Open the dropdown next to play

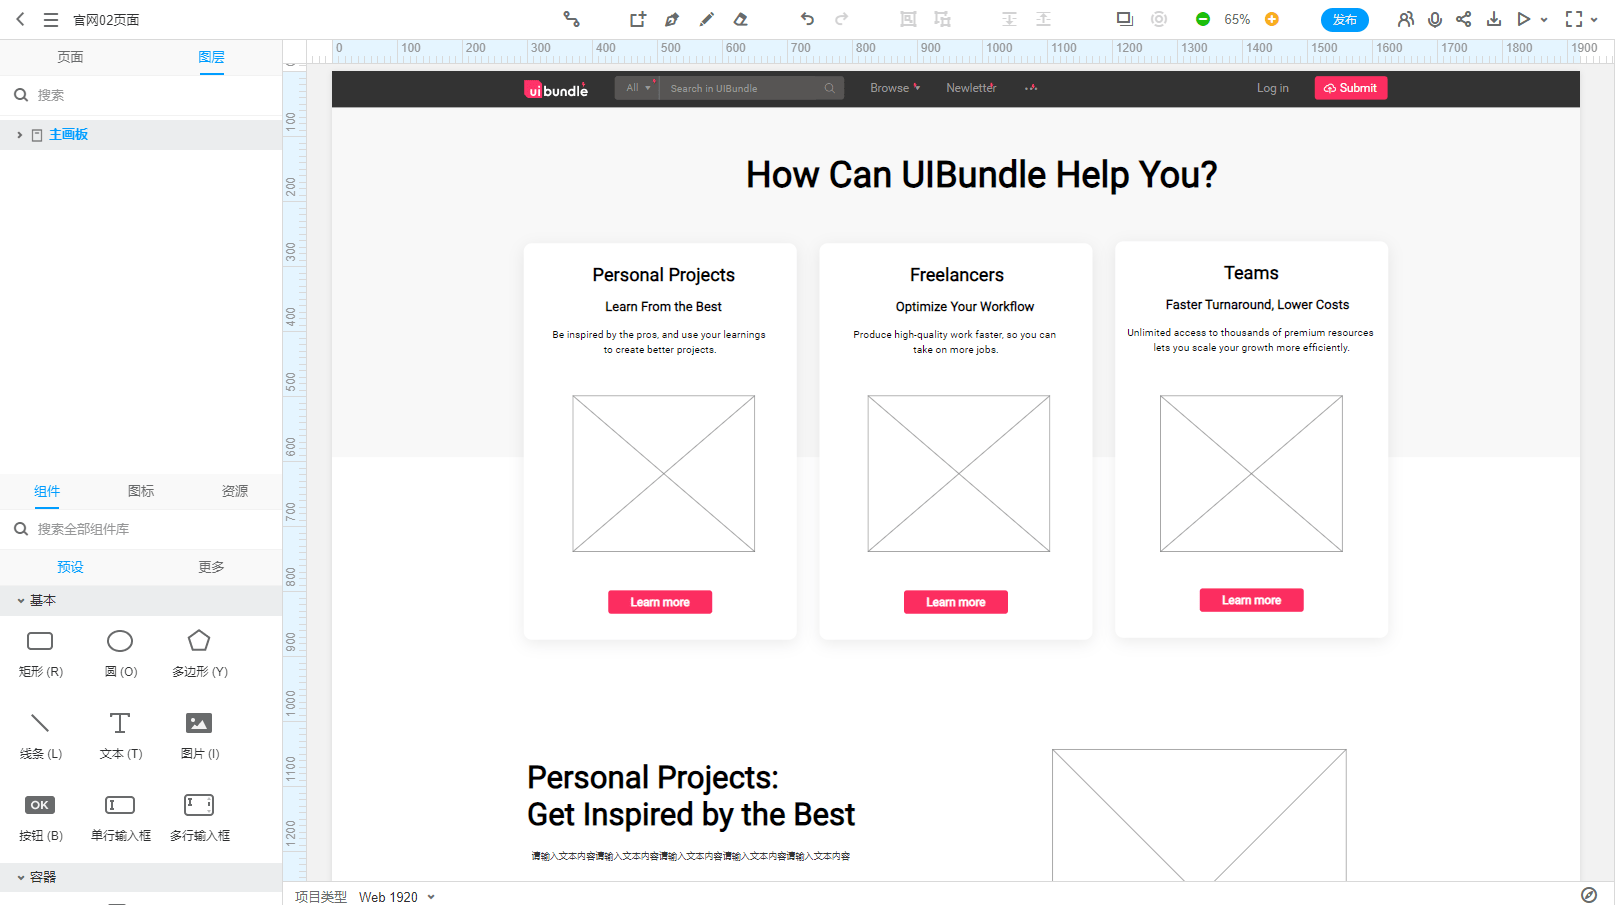pyautogui.click(x=1544, y=20)
